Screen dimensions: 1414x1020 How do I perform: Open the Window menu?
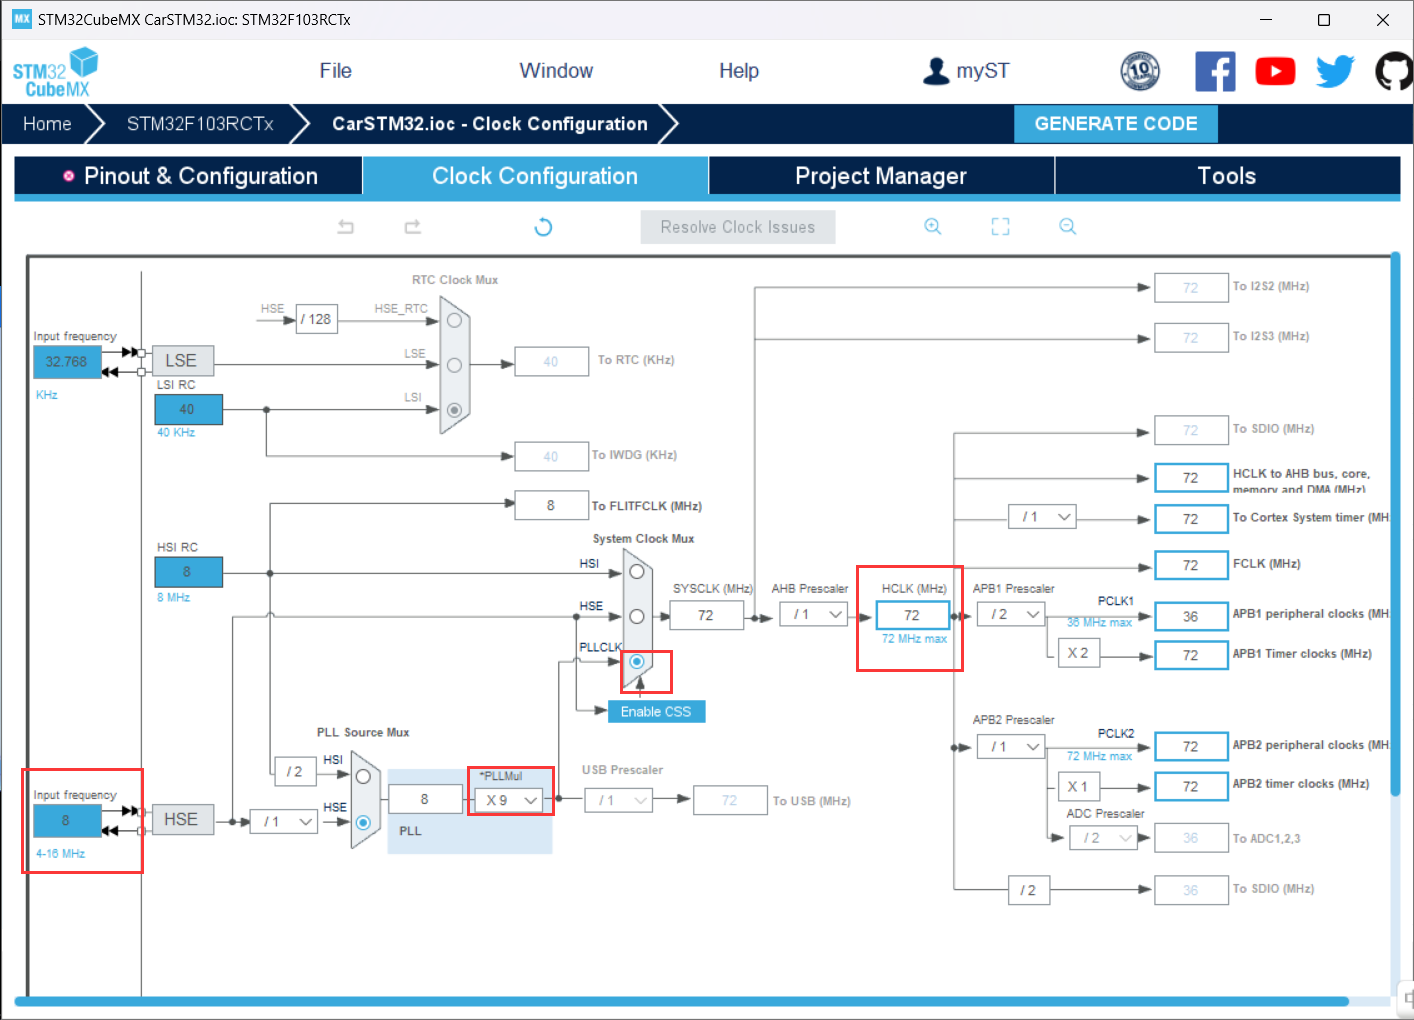(556, 71)
